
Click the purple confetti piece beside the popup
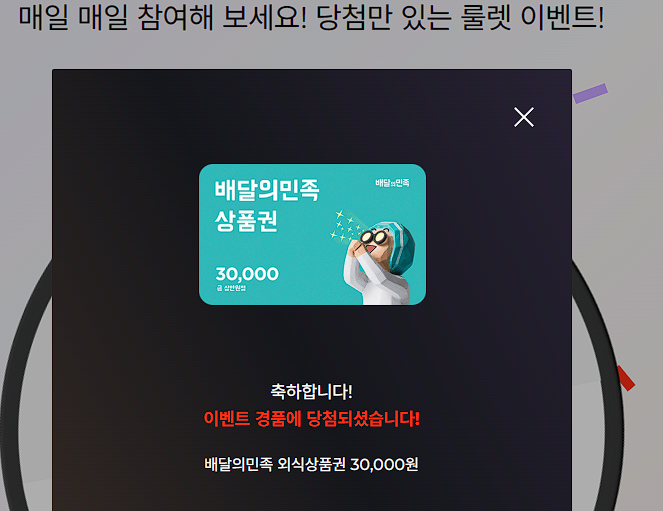590,93
